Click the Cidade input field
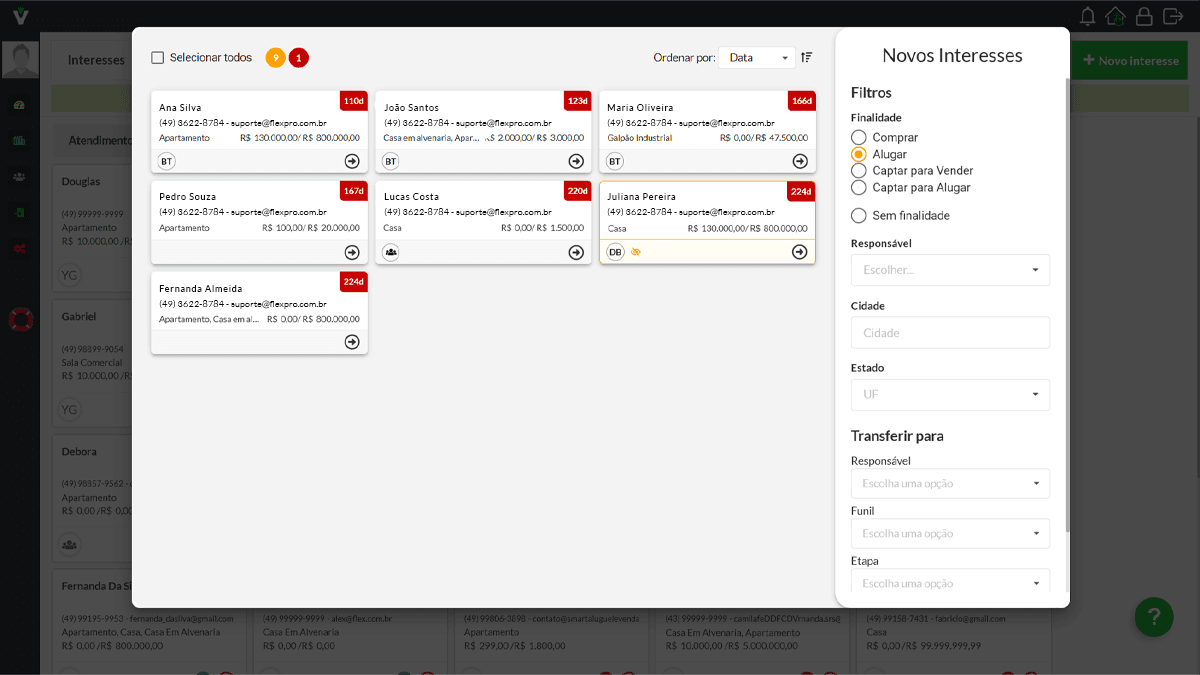The width and height of the screenshot is (1200, 675). [949, 332]
